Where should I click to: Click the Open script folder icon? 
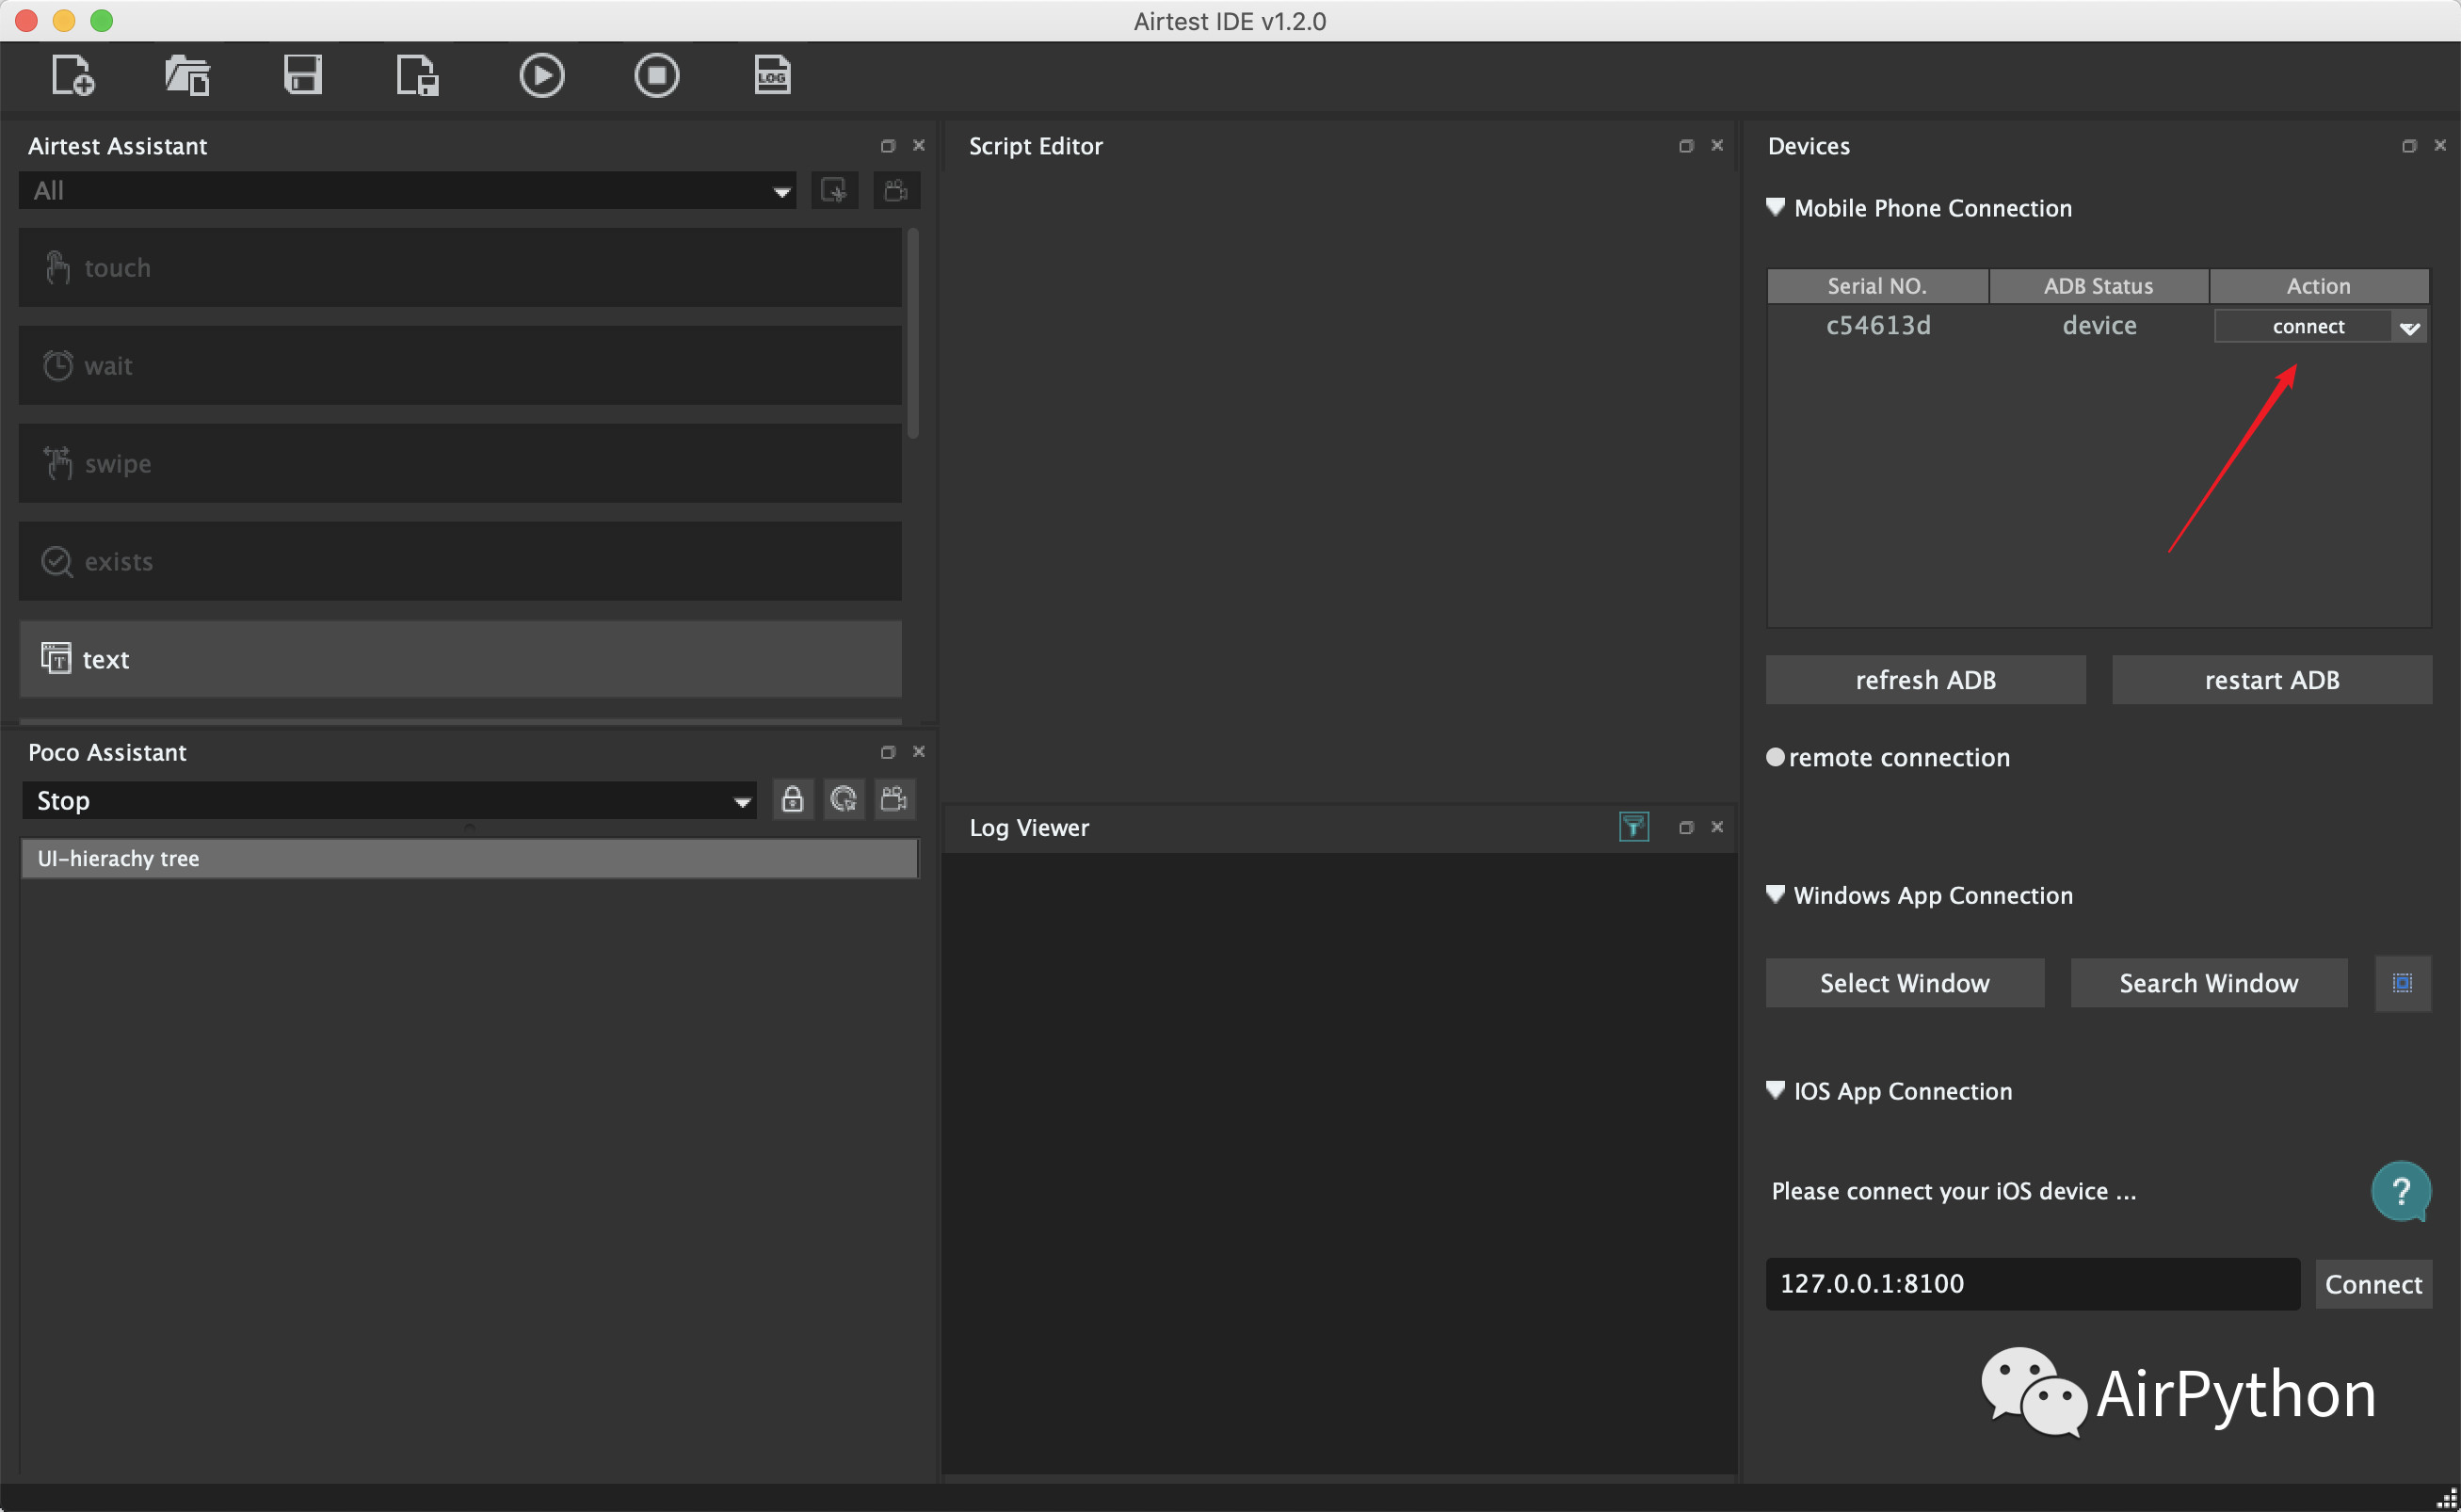tap(187, 76)
